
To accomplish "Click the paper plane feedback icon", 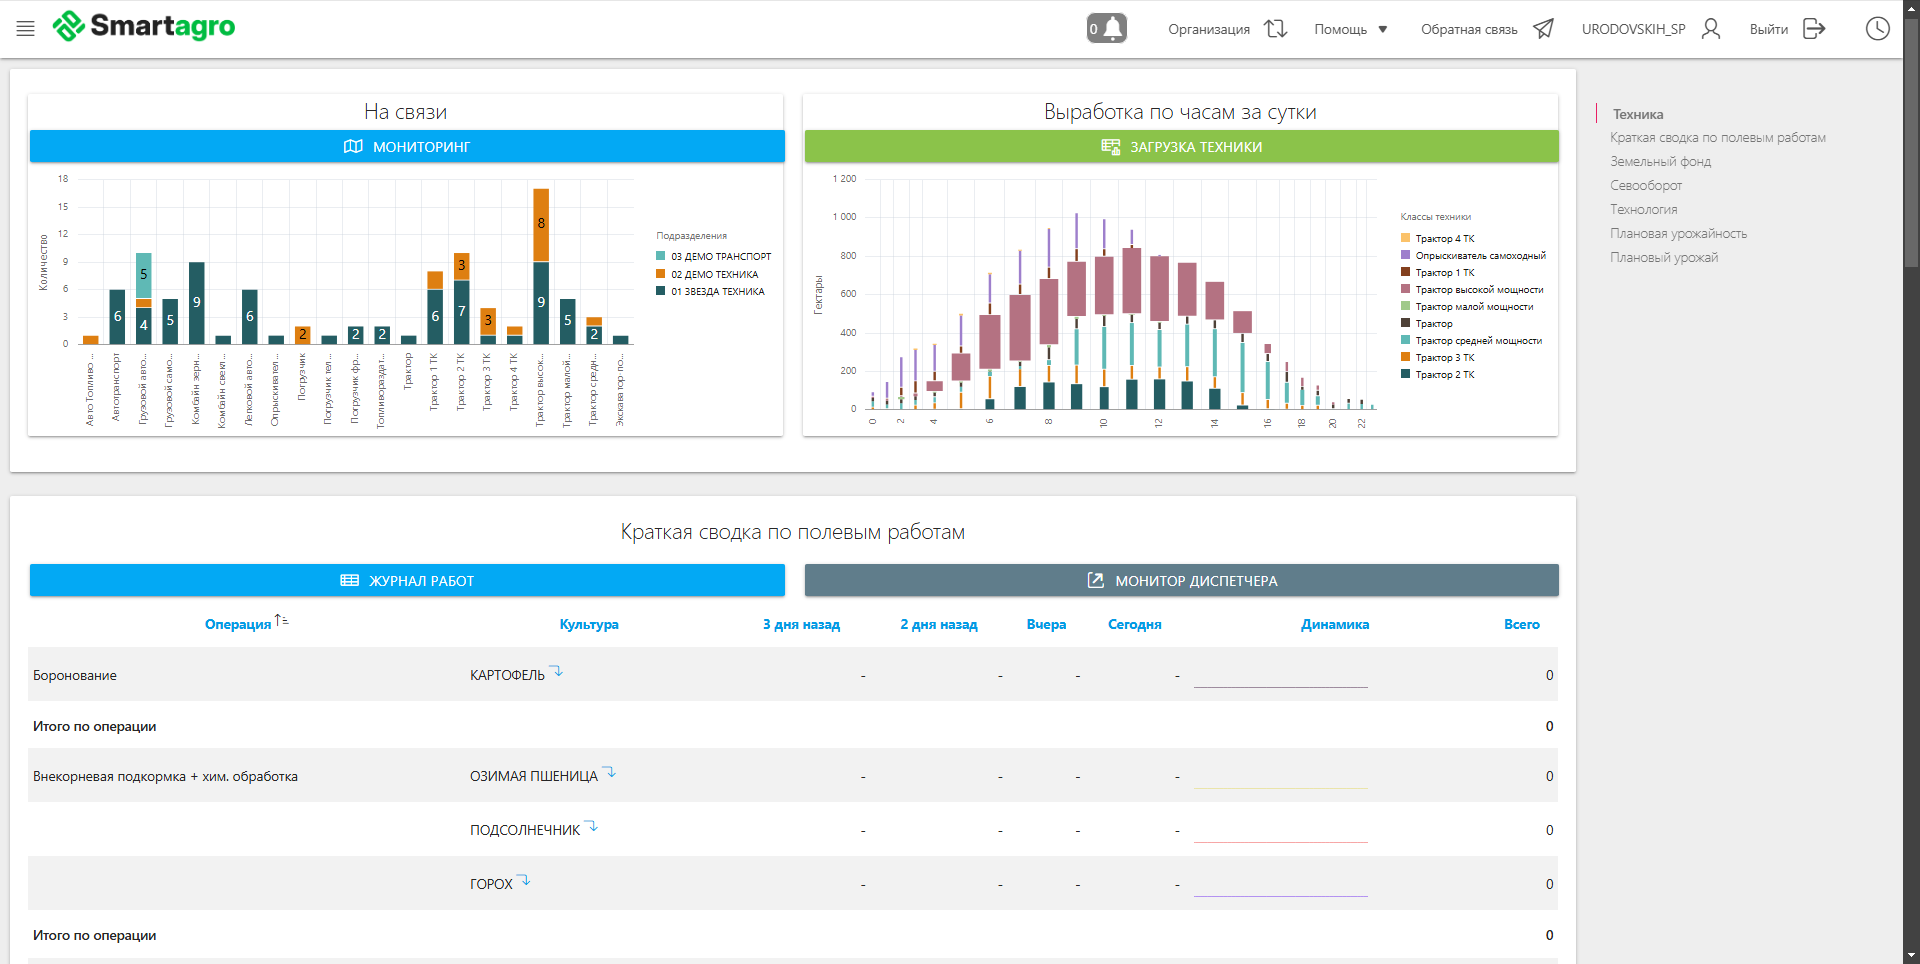I will [1544, 29].
